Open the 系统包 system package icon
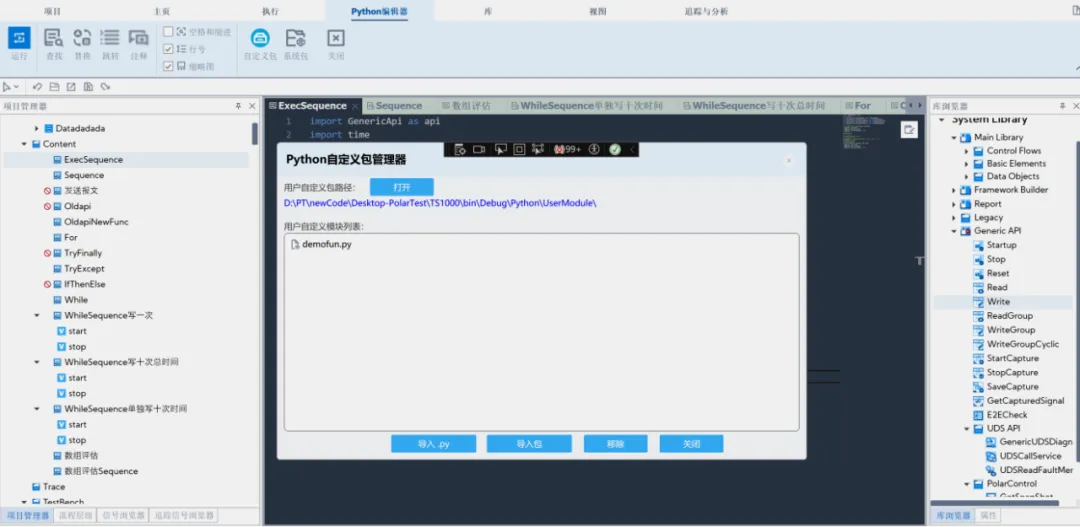This screenshot has height=527, width=1080. click(295, 38)
